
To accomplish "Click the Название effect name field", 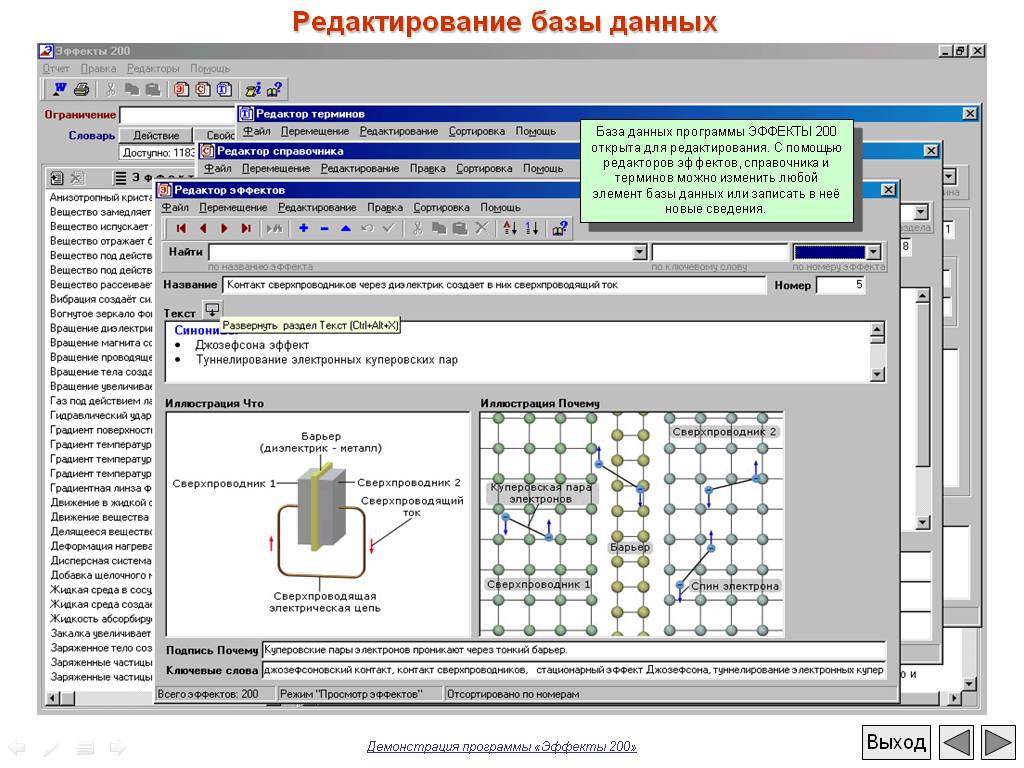I will [494, 285].
